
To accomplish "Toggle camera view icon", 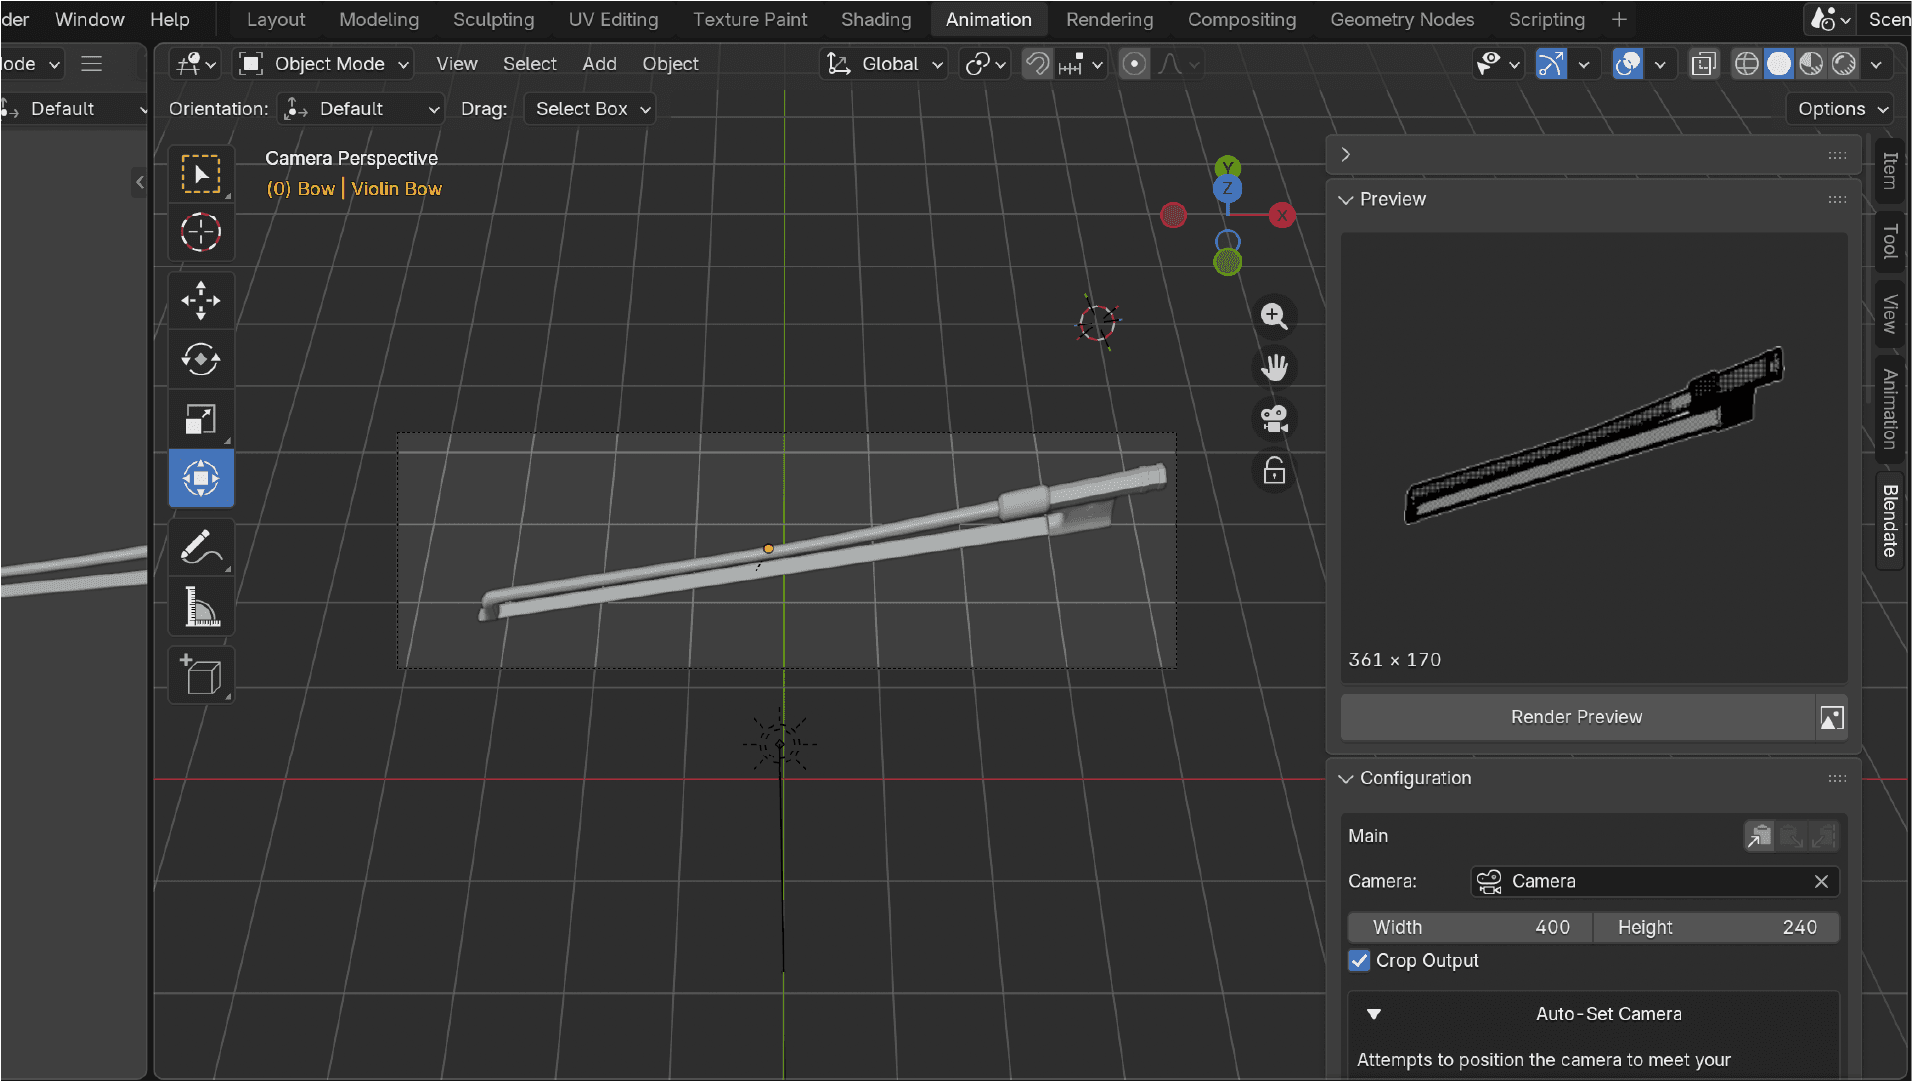I will coord(1274,419).
